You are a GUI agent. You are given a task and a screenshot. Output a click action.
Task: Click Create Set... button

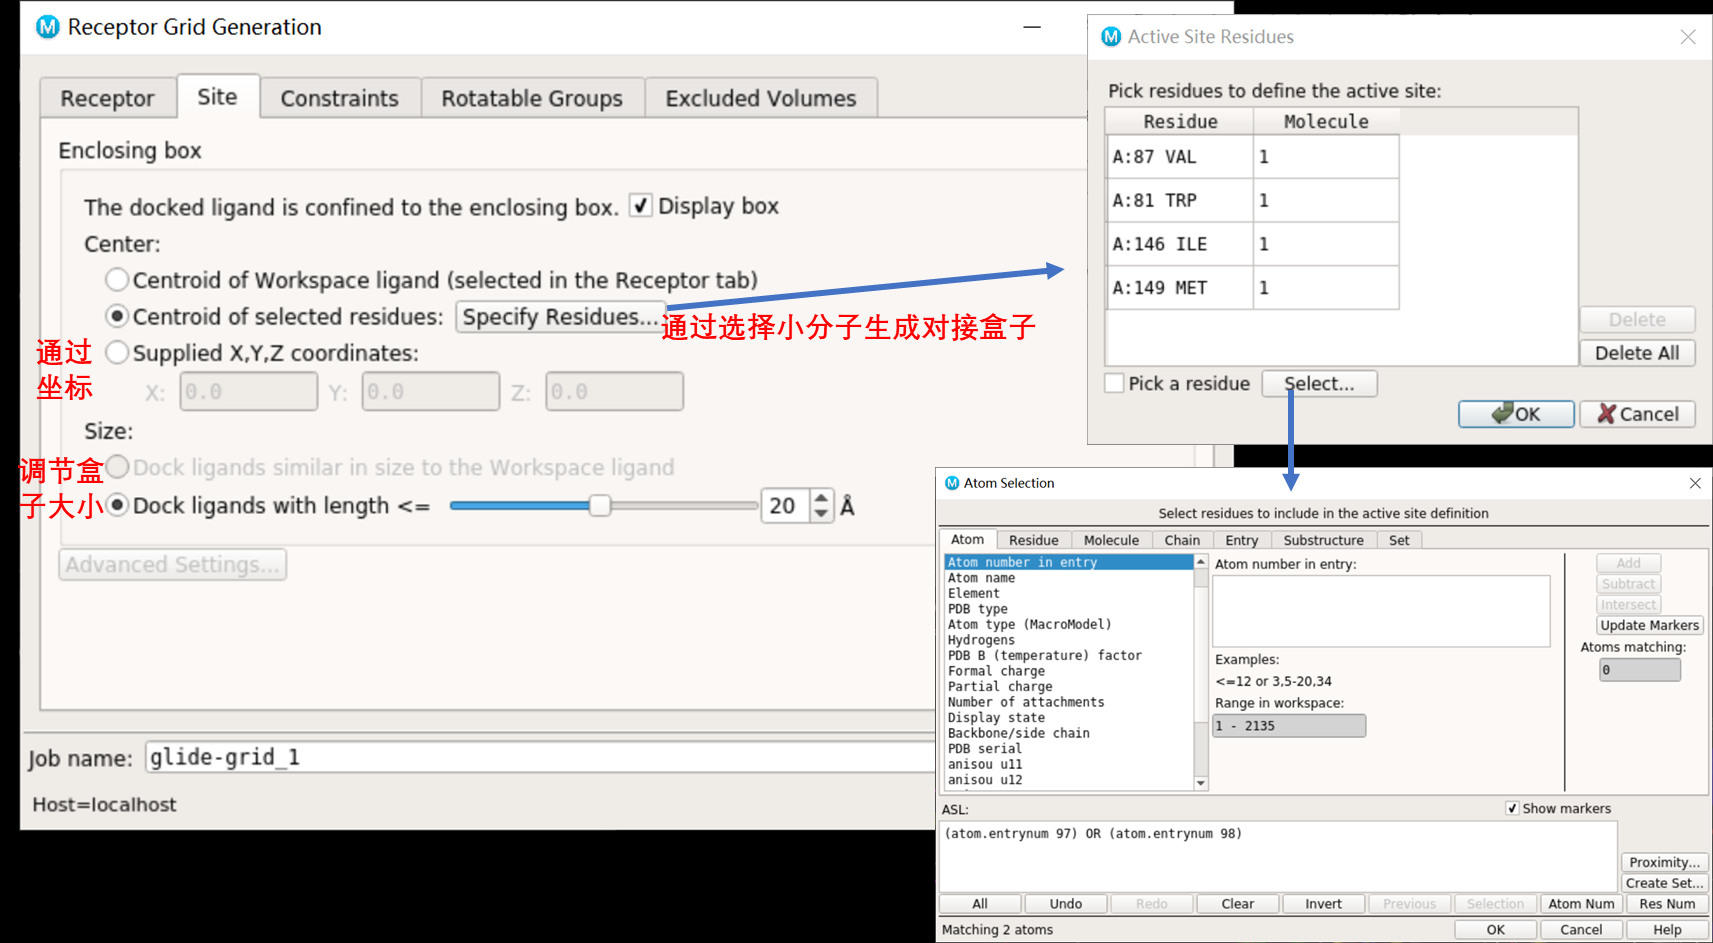click(x=1664, y=883)
